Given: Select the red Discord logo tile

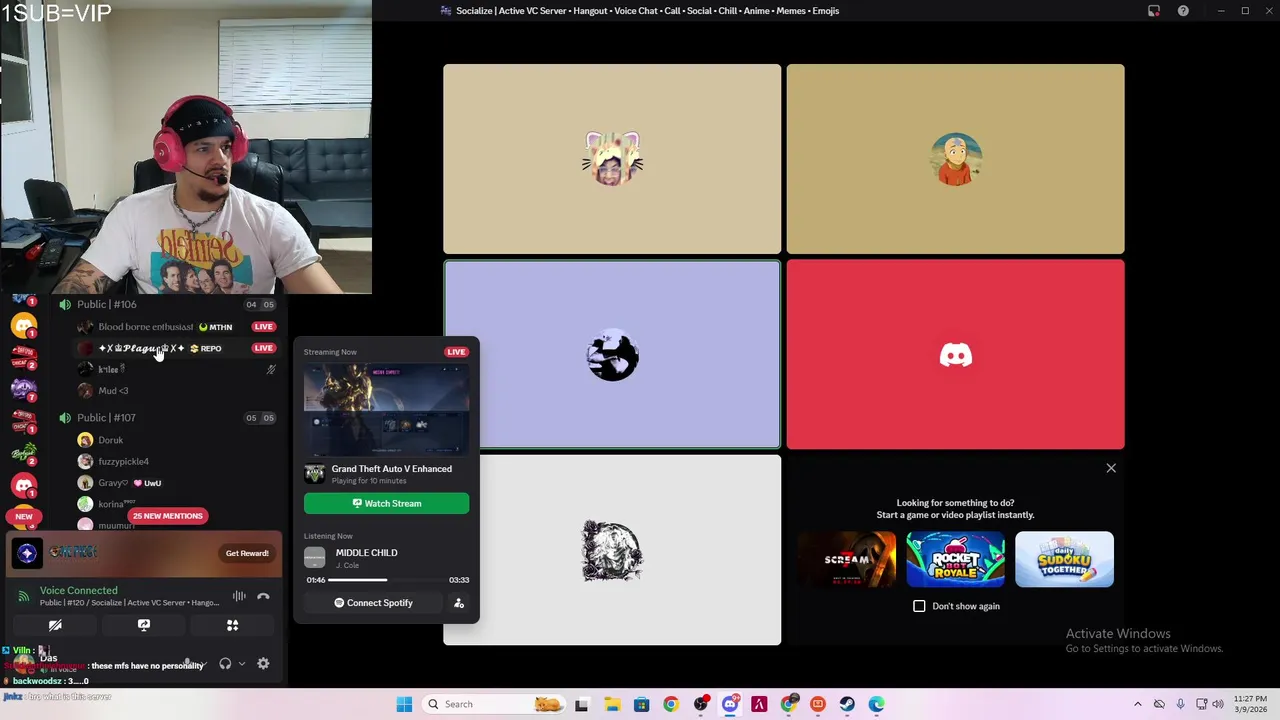Looking at the screenshot, I should click(955, 355).
